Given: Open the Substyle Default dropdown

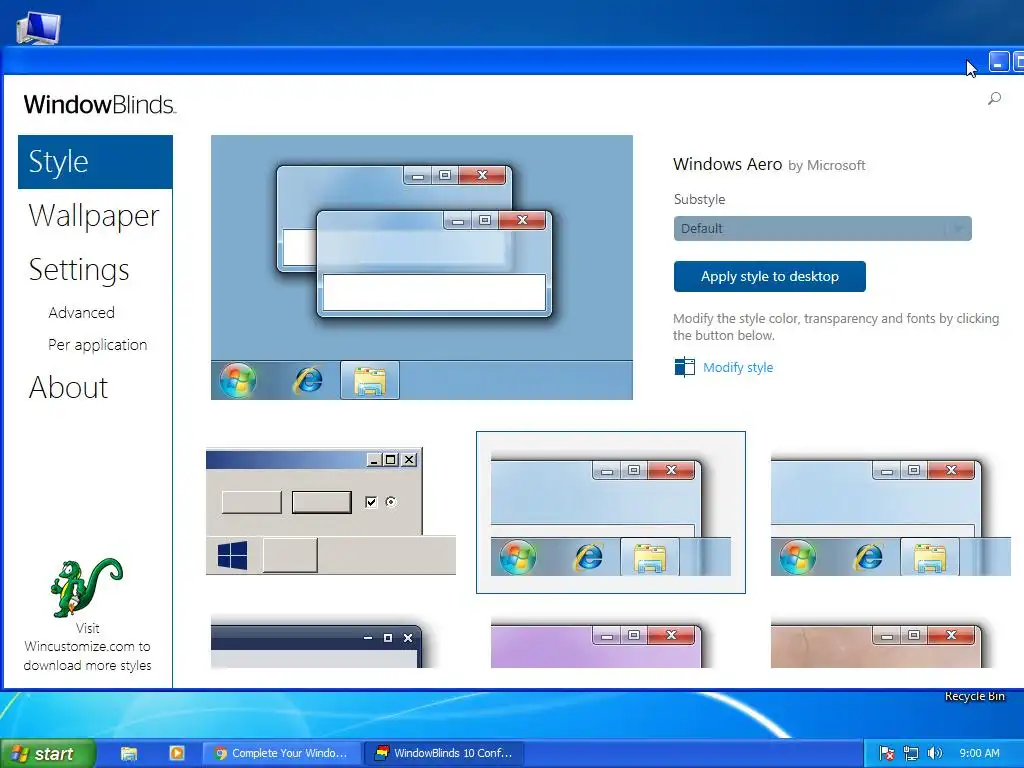Looking at the screenshot, I should [822, 229].
